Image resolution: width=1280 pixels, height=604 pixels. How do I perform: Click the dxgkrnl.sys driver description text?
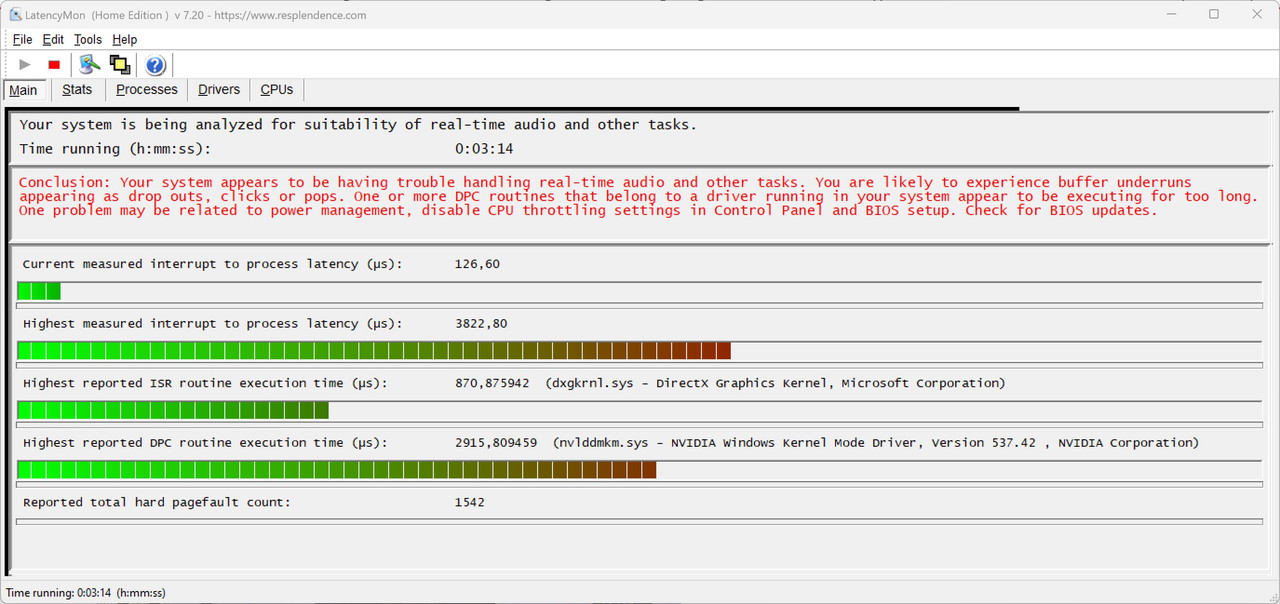pyautogui.click(x=776, y=383)
